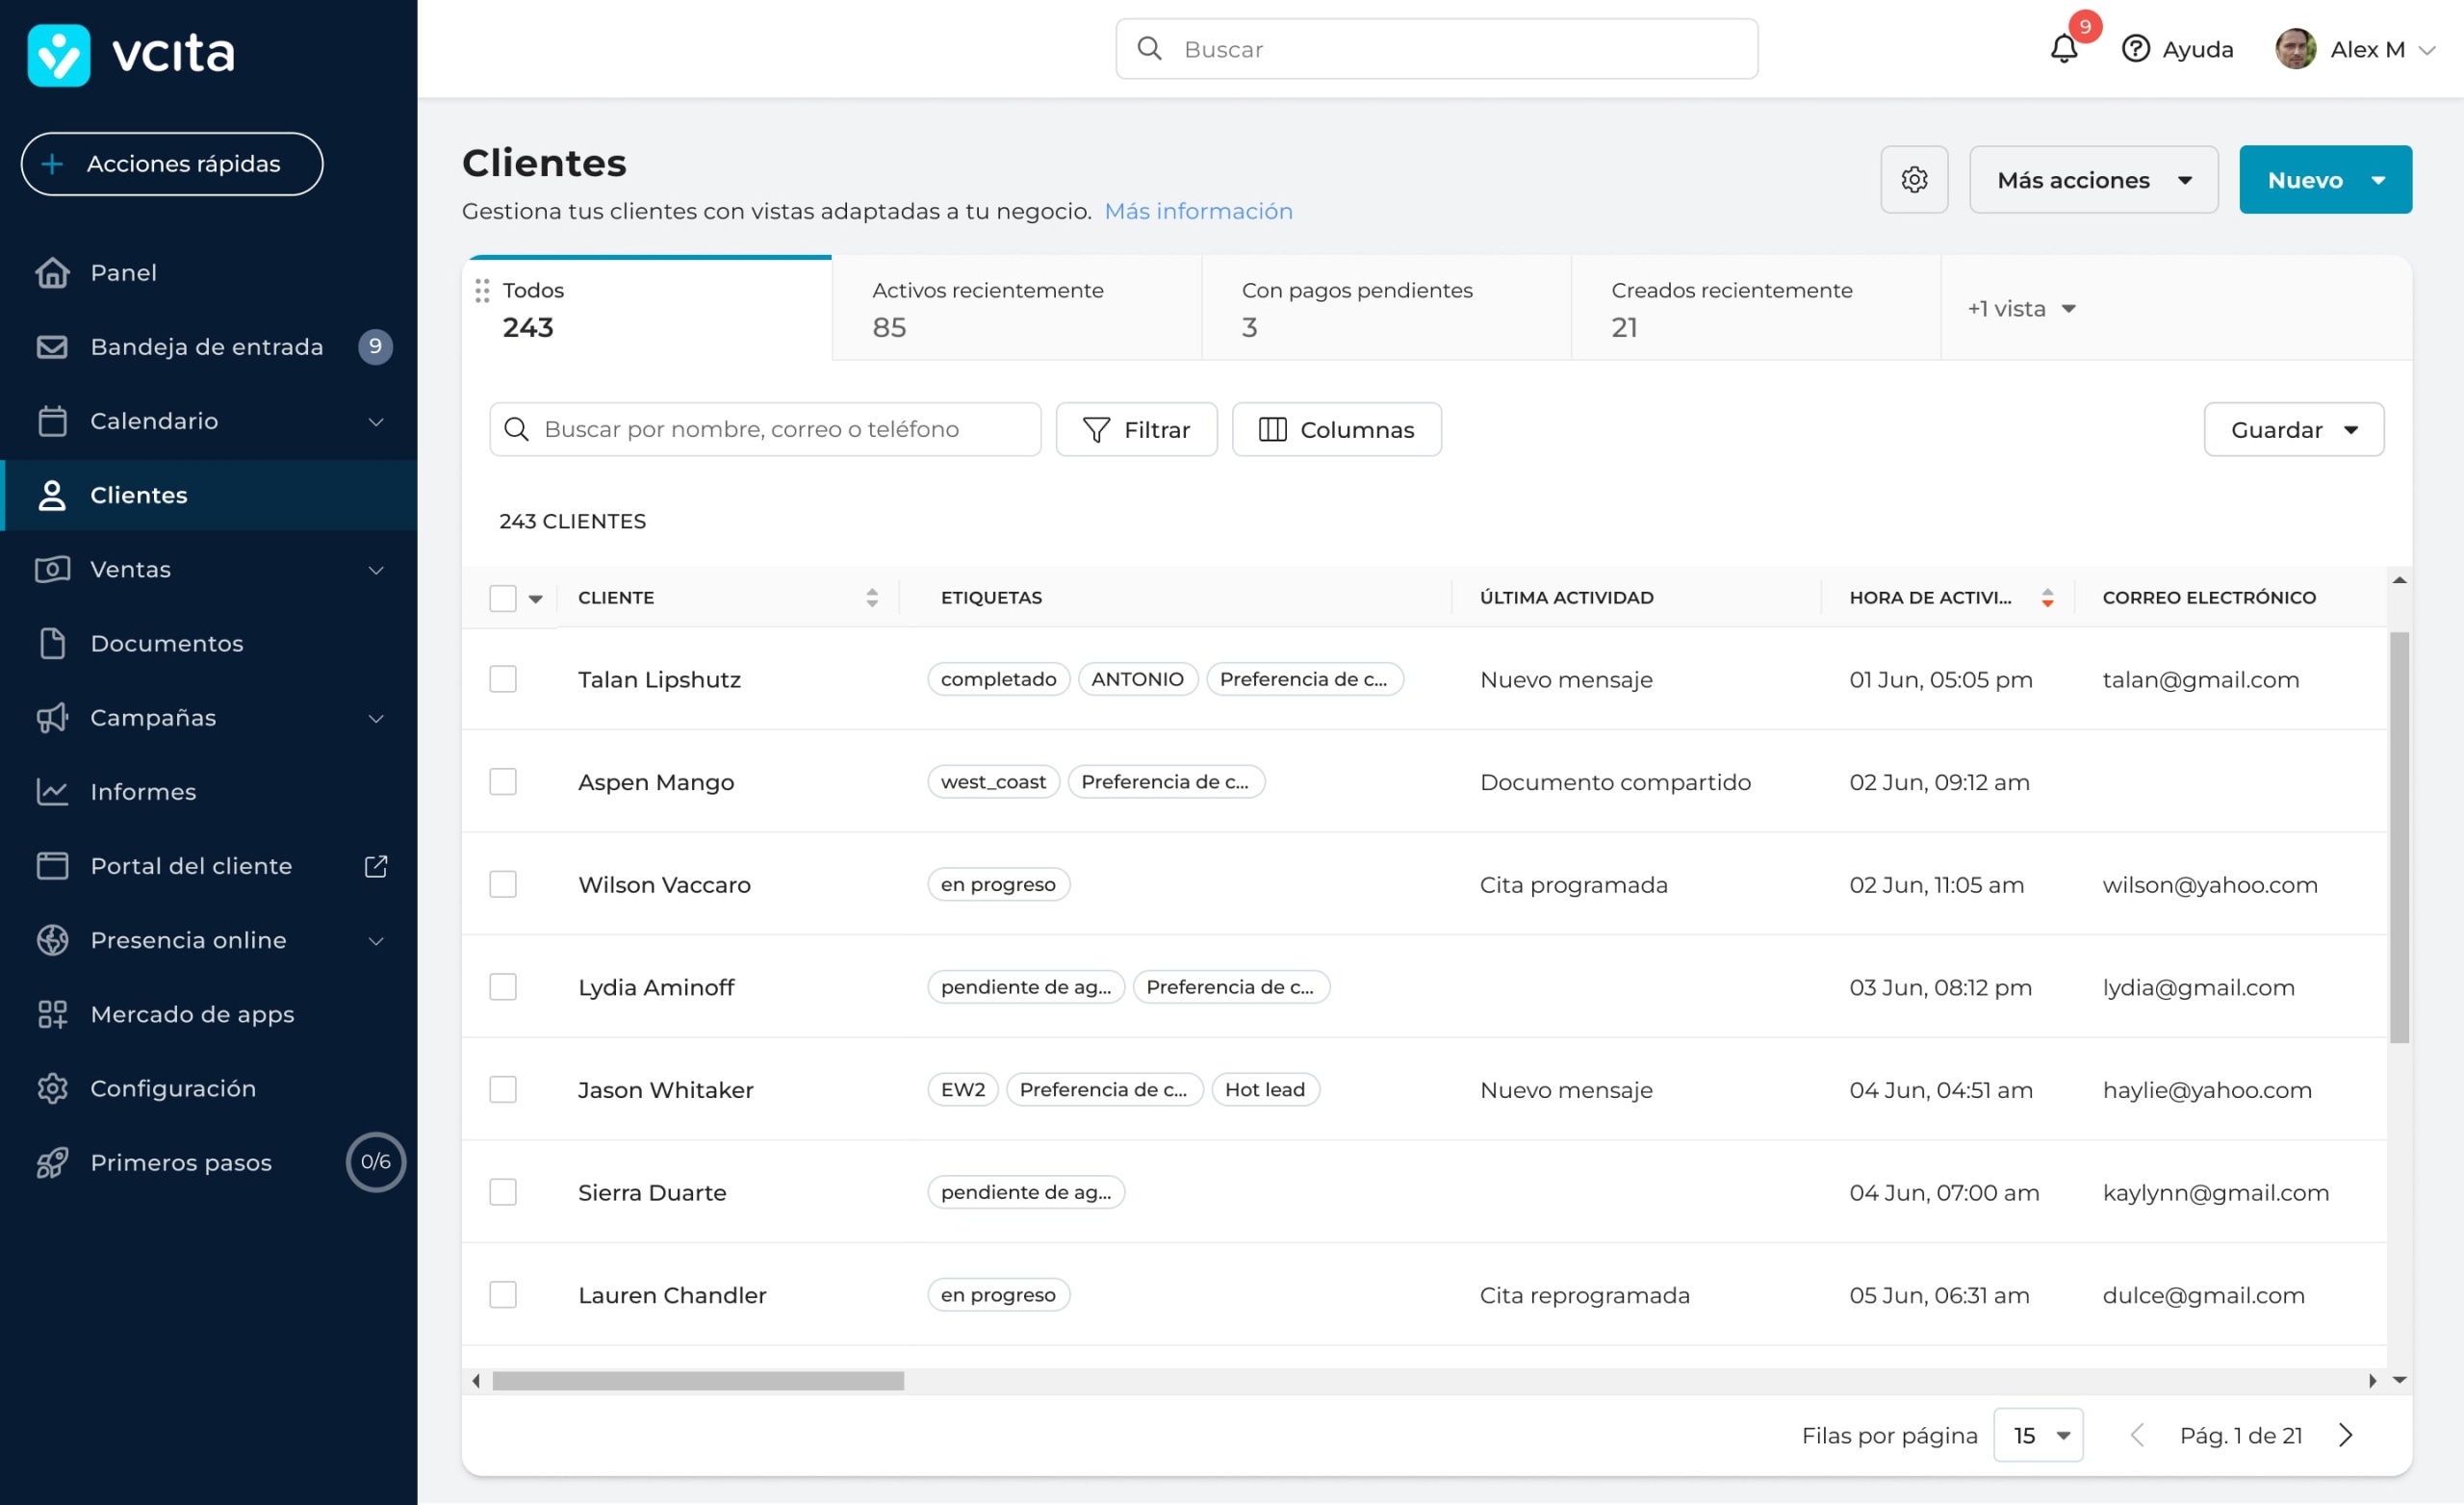Check the box for Talan Lipshutz

(x=503, y=680)
